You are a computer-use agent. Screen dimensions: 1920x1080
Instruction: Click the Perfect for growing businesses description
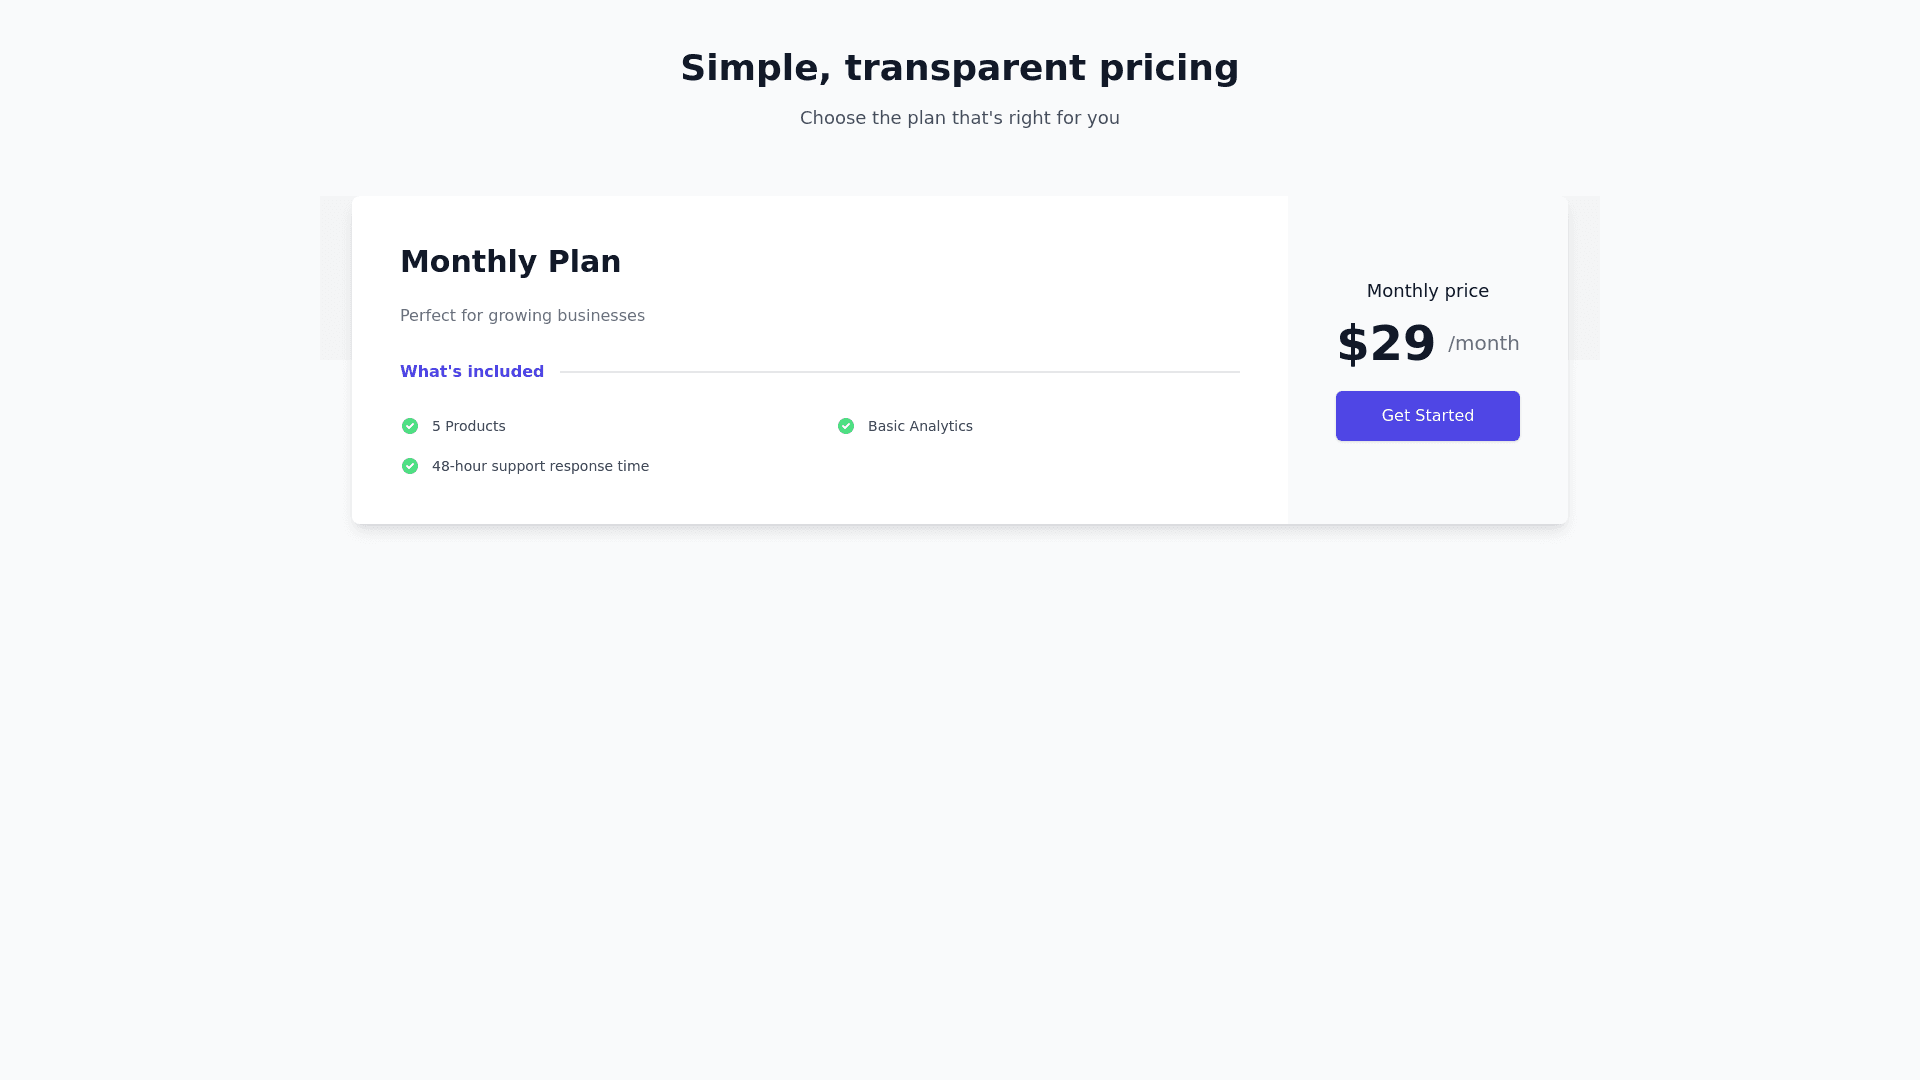pos(522,316)
